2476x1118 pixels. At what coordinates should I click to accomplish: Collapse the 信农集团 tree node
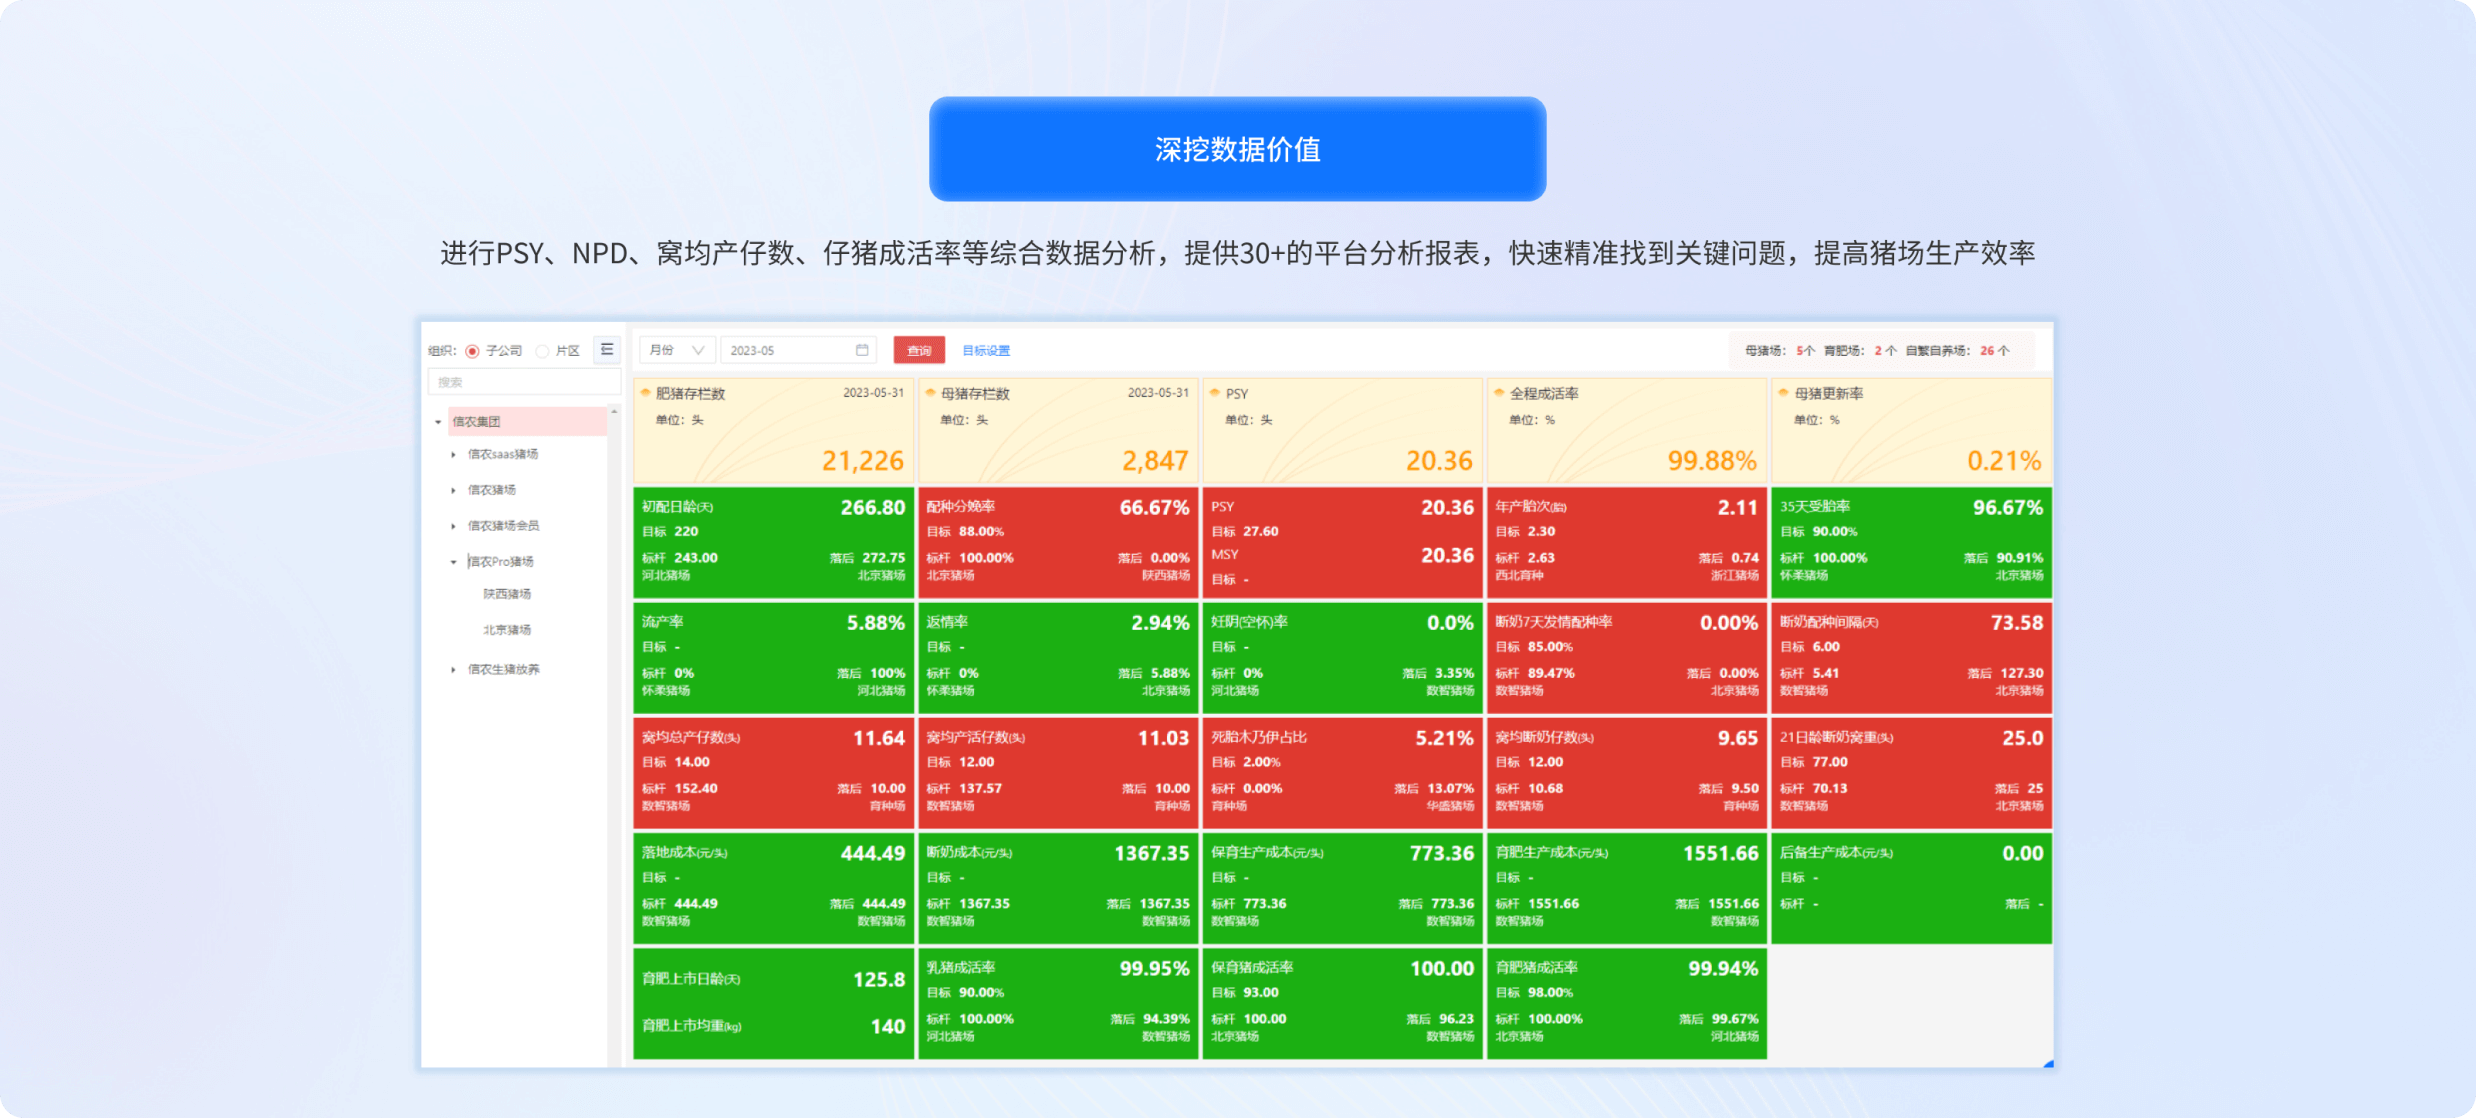(x=438, y=422)
